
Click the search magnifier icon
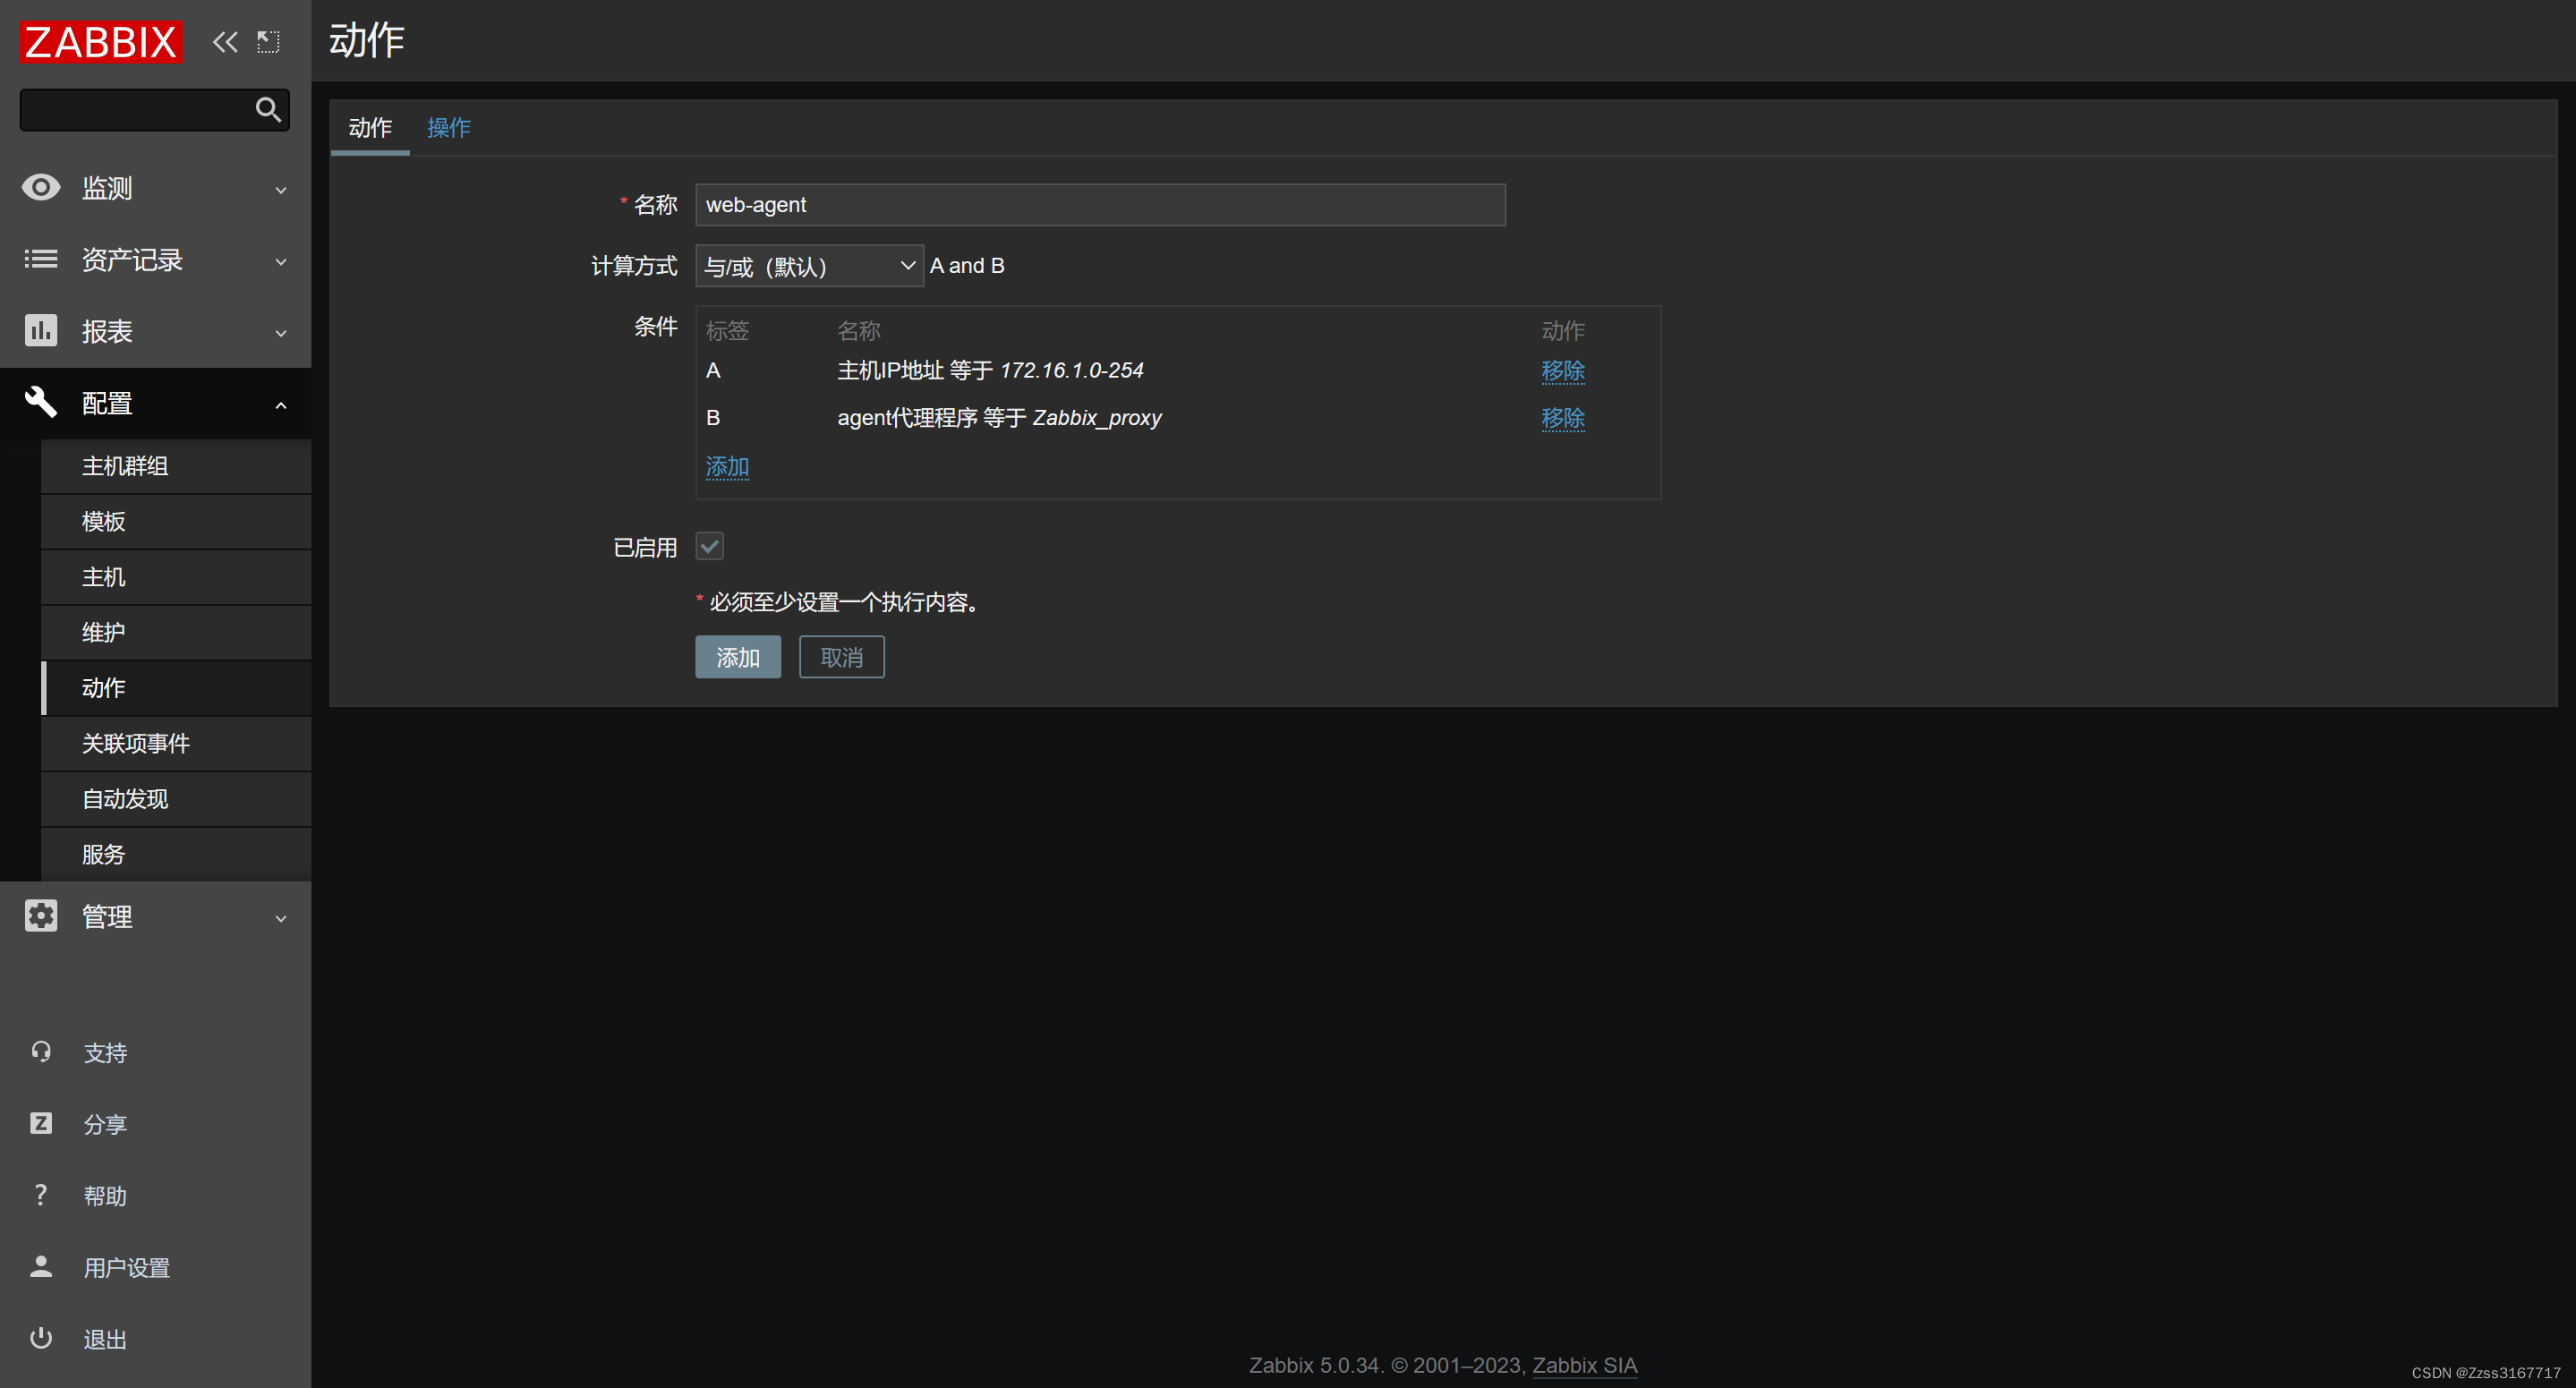click(x=268, y=109)
